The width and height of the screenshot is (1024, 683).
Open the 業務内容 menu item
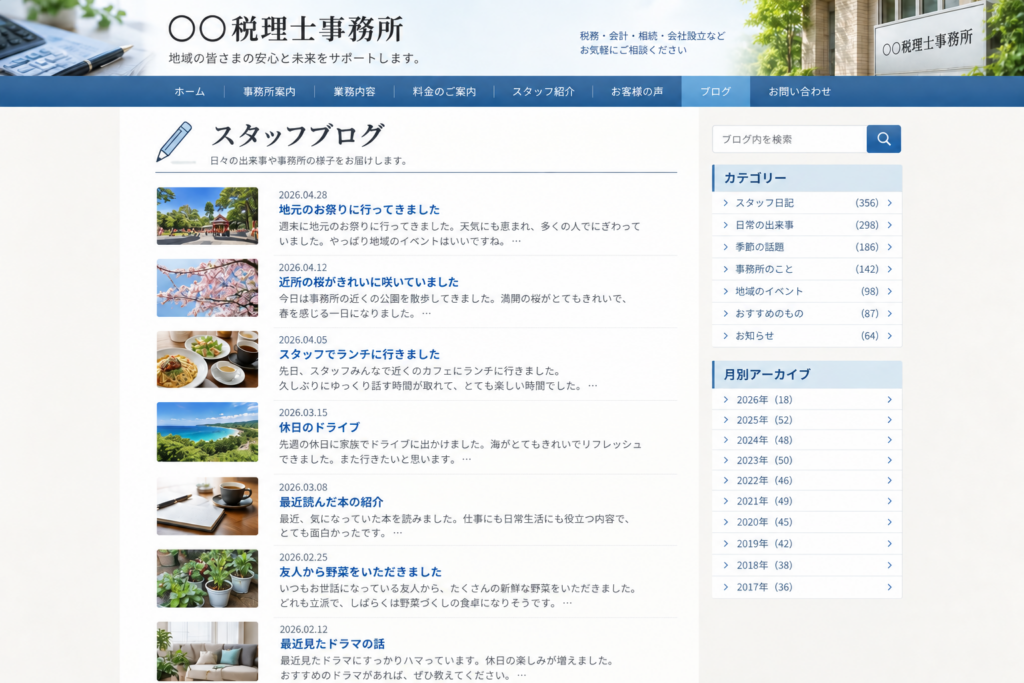tap(355, 91)
